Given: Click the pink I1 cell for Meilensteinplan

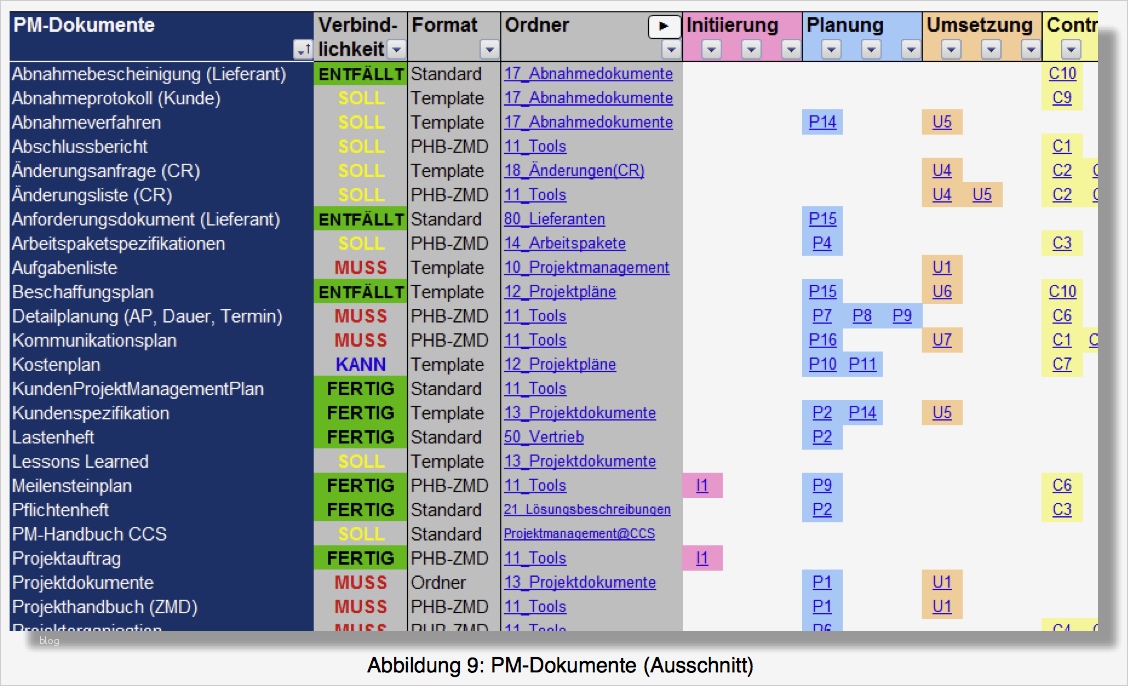Looking at the screenshot, I should click(x=703, y=485).
